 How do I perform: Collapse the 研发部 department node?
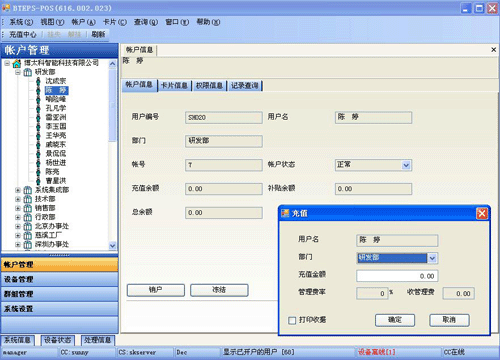18,72
